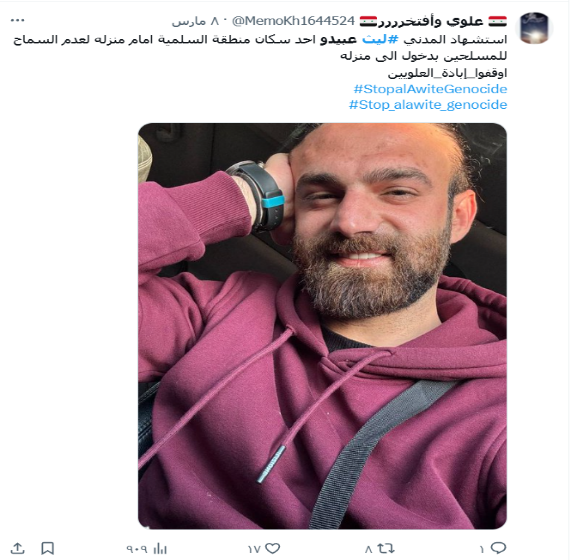Viewport: 571px width, 560px height.
Task: Click the display name علوي وأفتخرررر
Action: (433, 21)
